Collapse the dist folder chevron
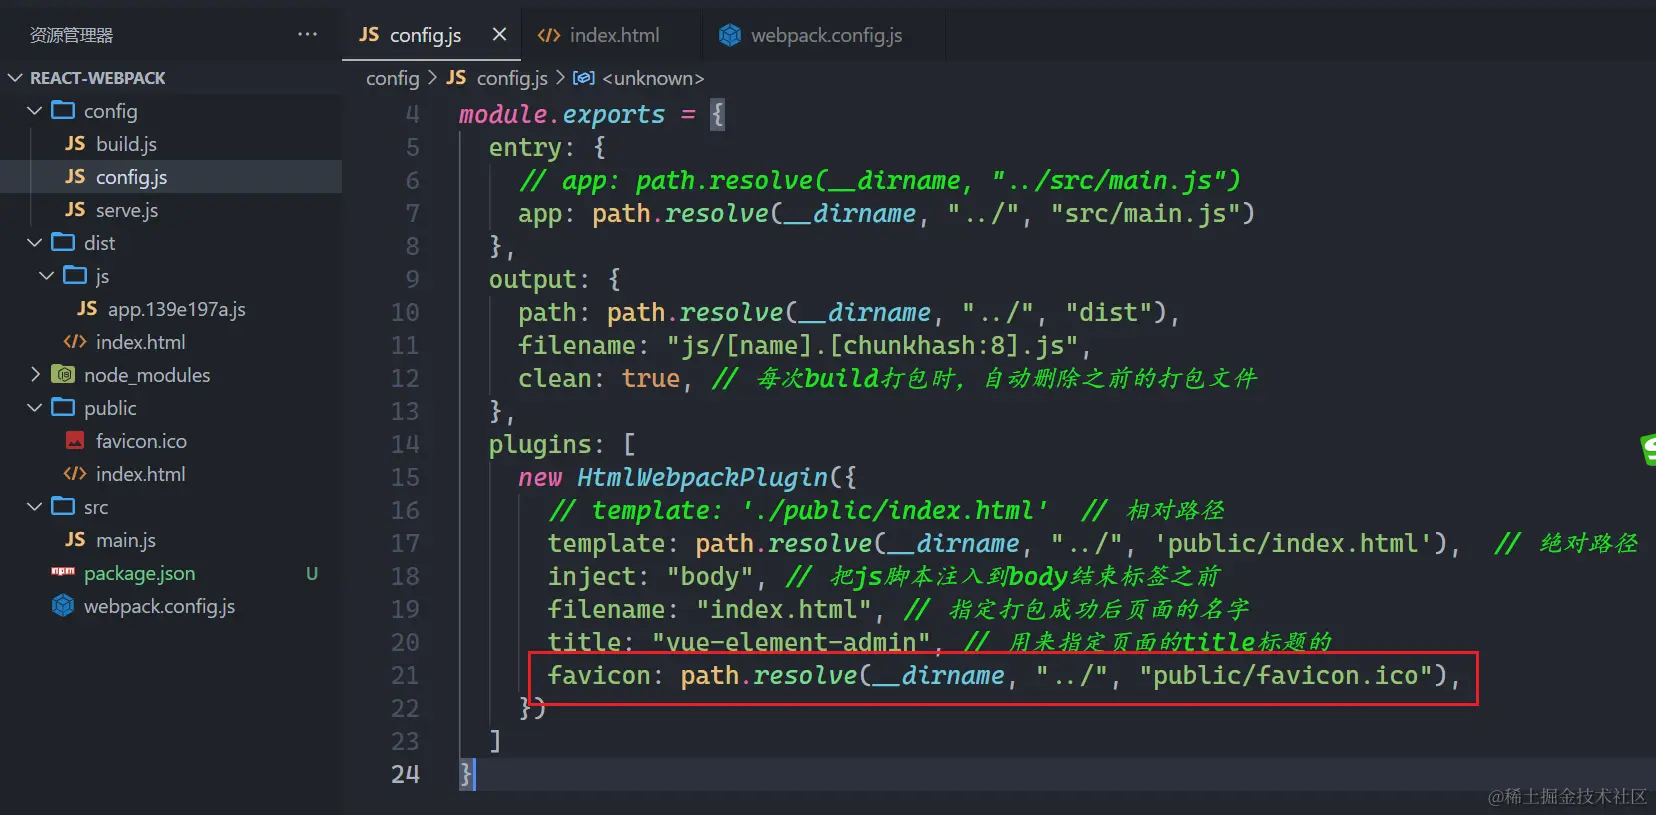 tap(35, 243)
